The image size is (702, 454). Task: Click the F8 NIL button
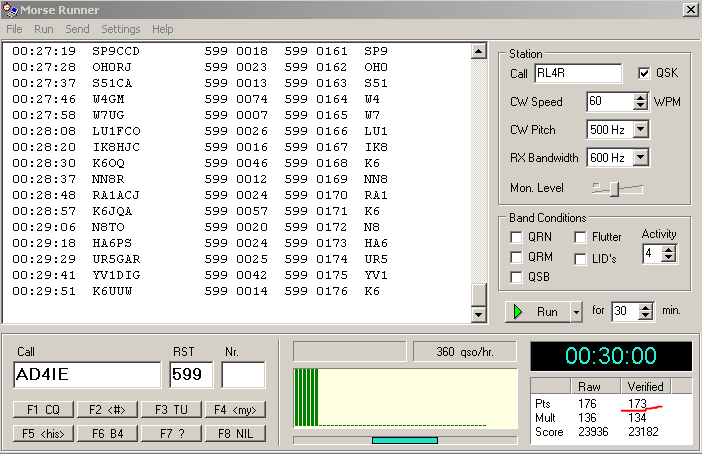click(235, 433)
